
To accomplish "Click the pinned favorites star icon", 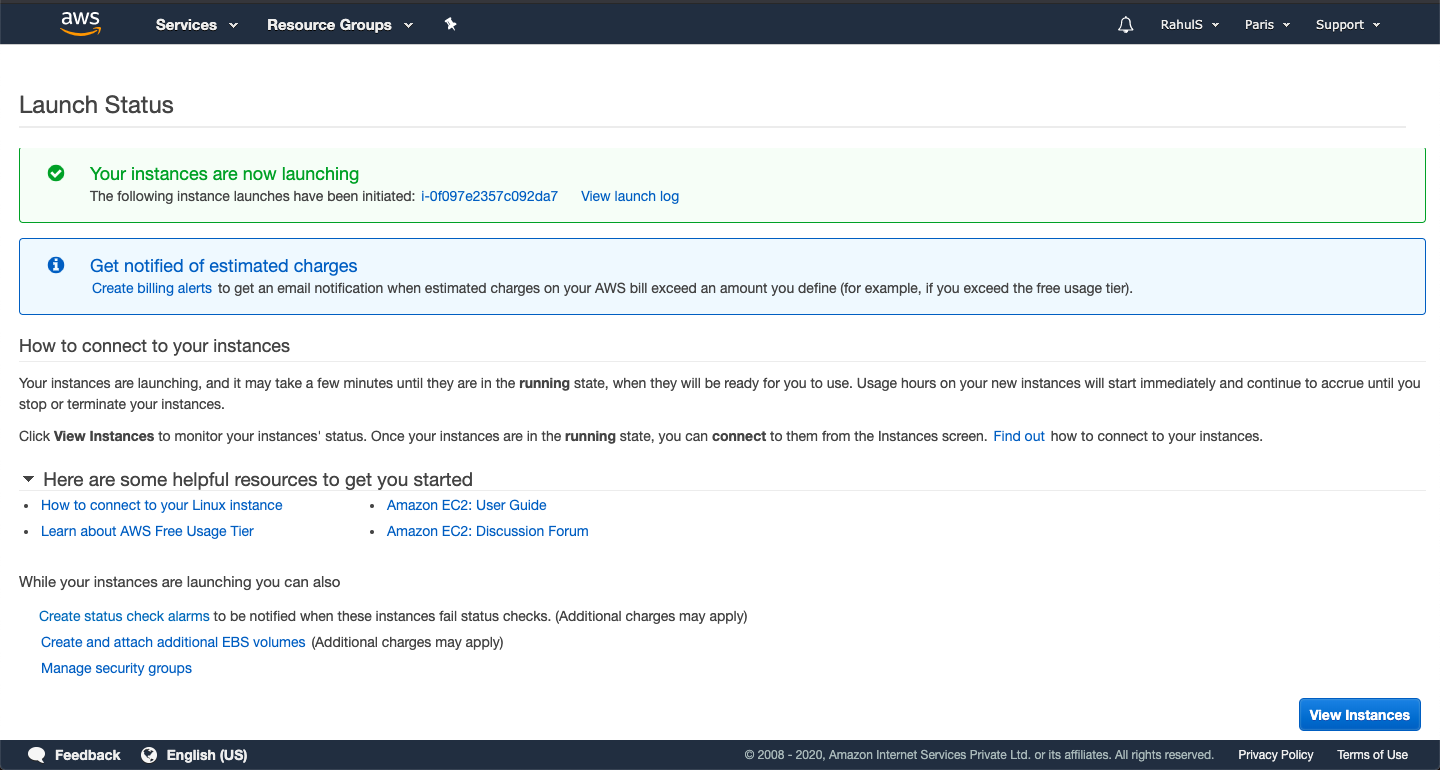I will (450, 24).
